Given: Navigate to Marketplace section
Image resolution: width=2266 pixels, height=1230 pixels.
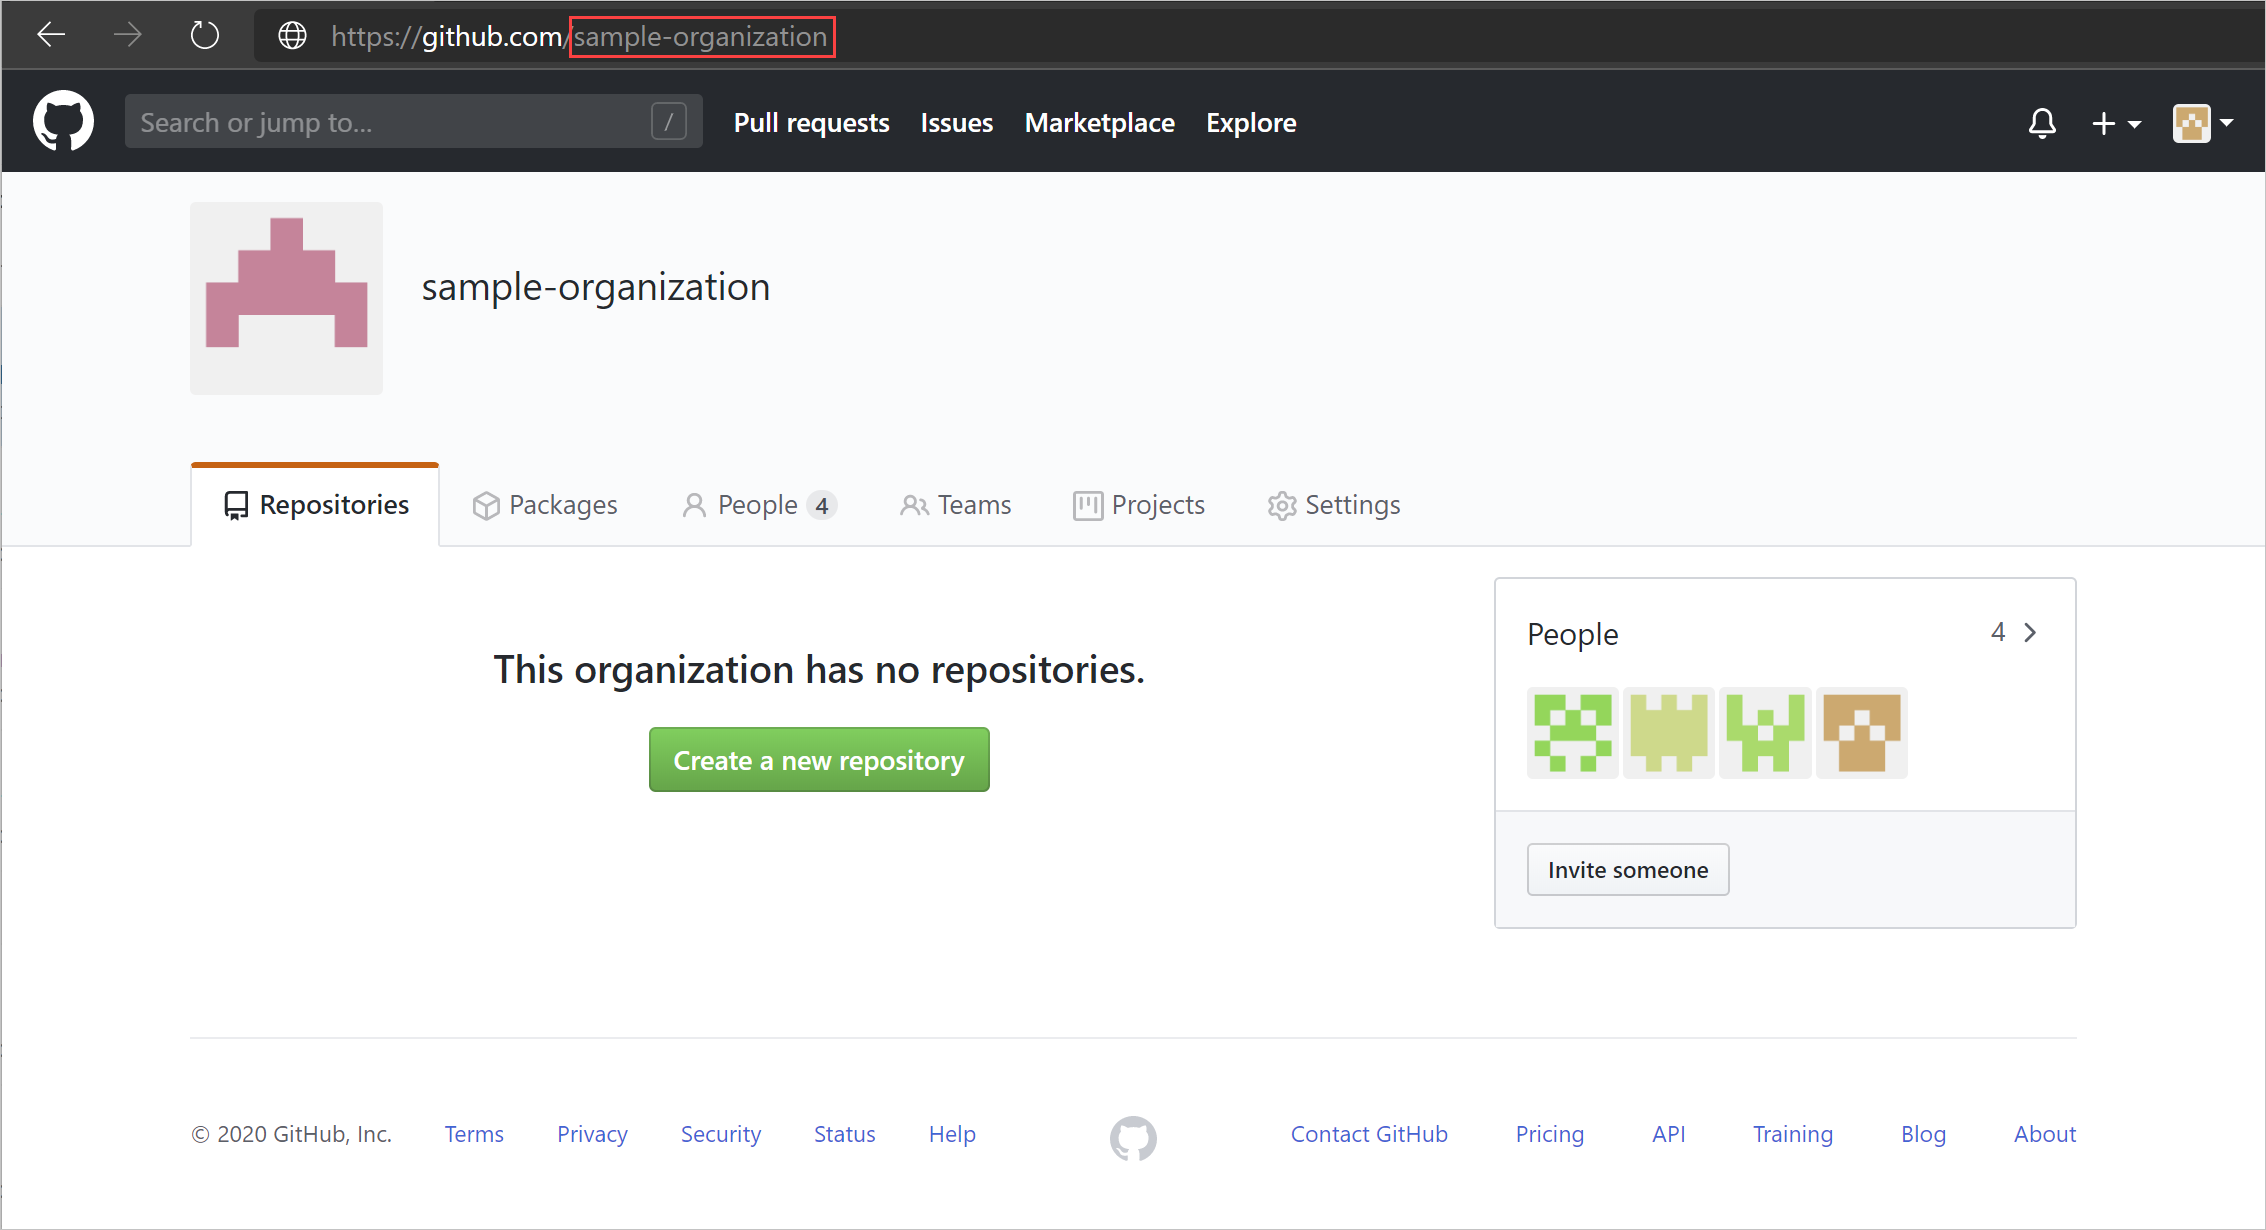Looking at the screenshot, I should click(x=1098, y=123).
